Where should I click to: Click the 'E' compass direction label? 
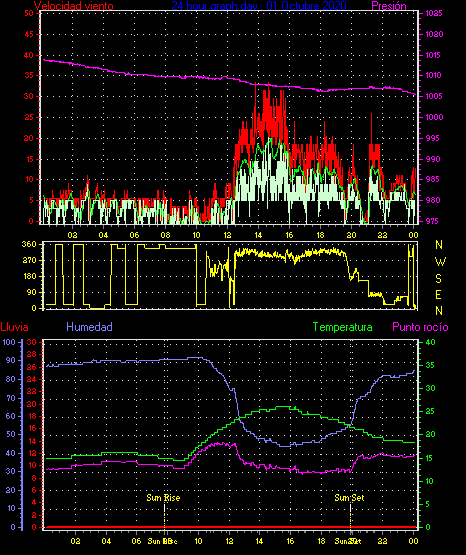438,294
